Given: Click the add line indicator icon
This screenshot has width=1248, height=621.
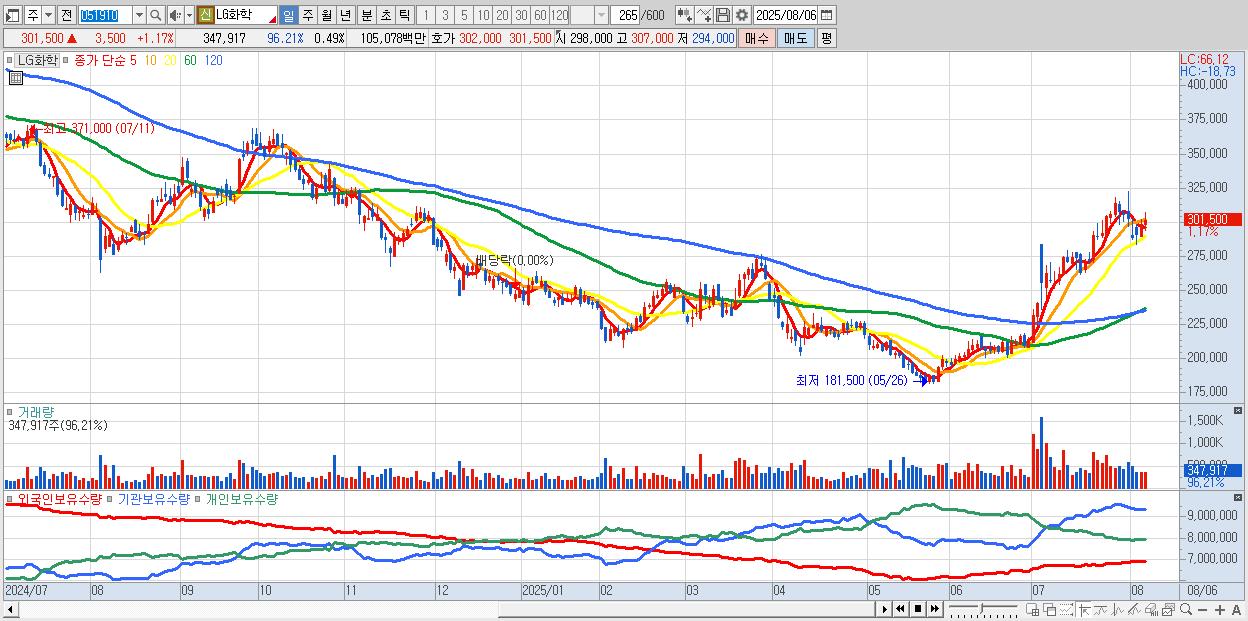Looking at the screenshot, I should [x=703, y=16].
